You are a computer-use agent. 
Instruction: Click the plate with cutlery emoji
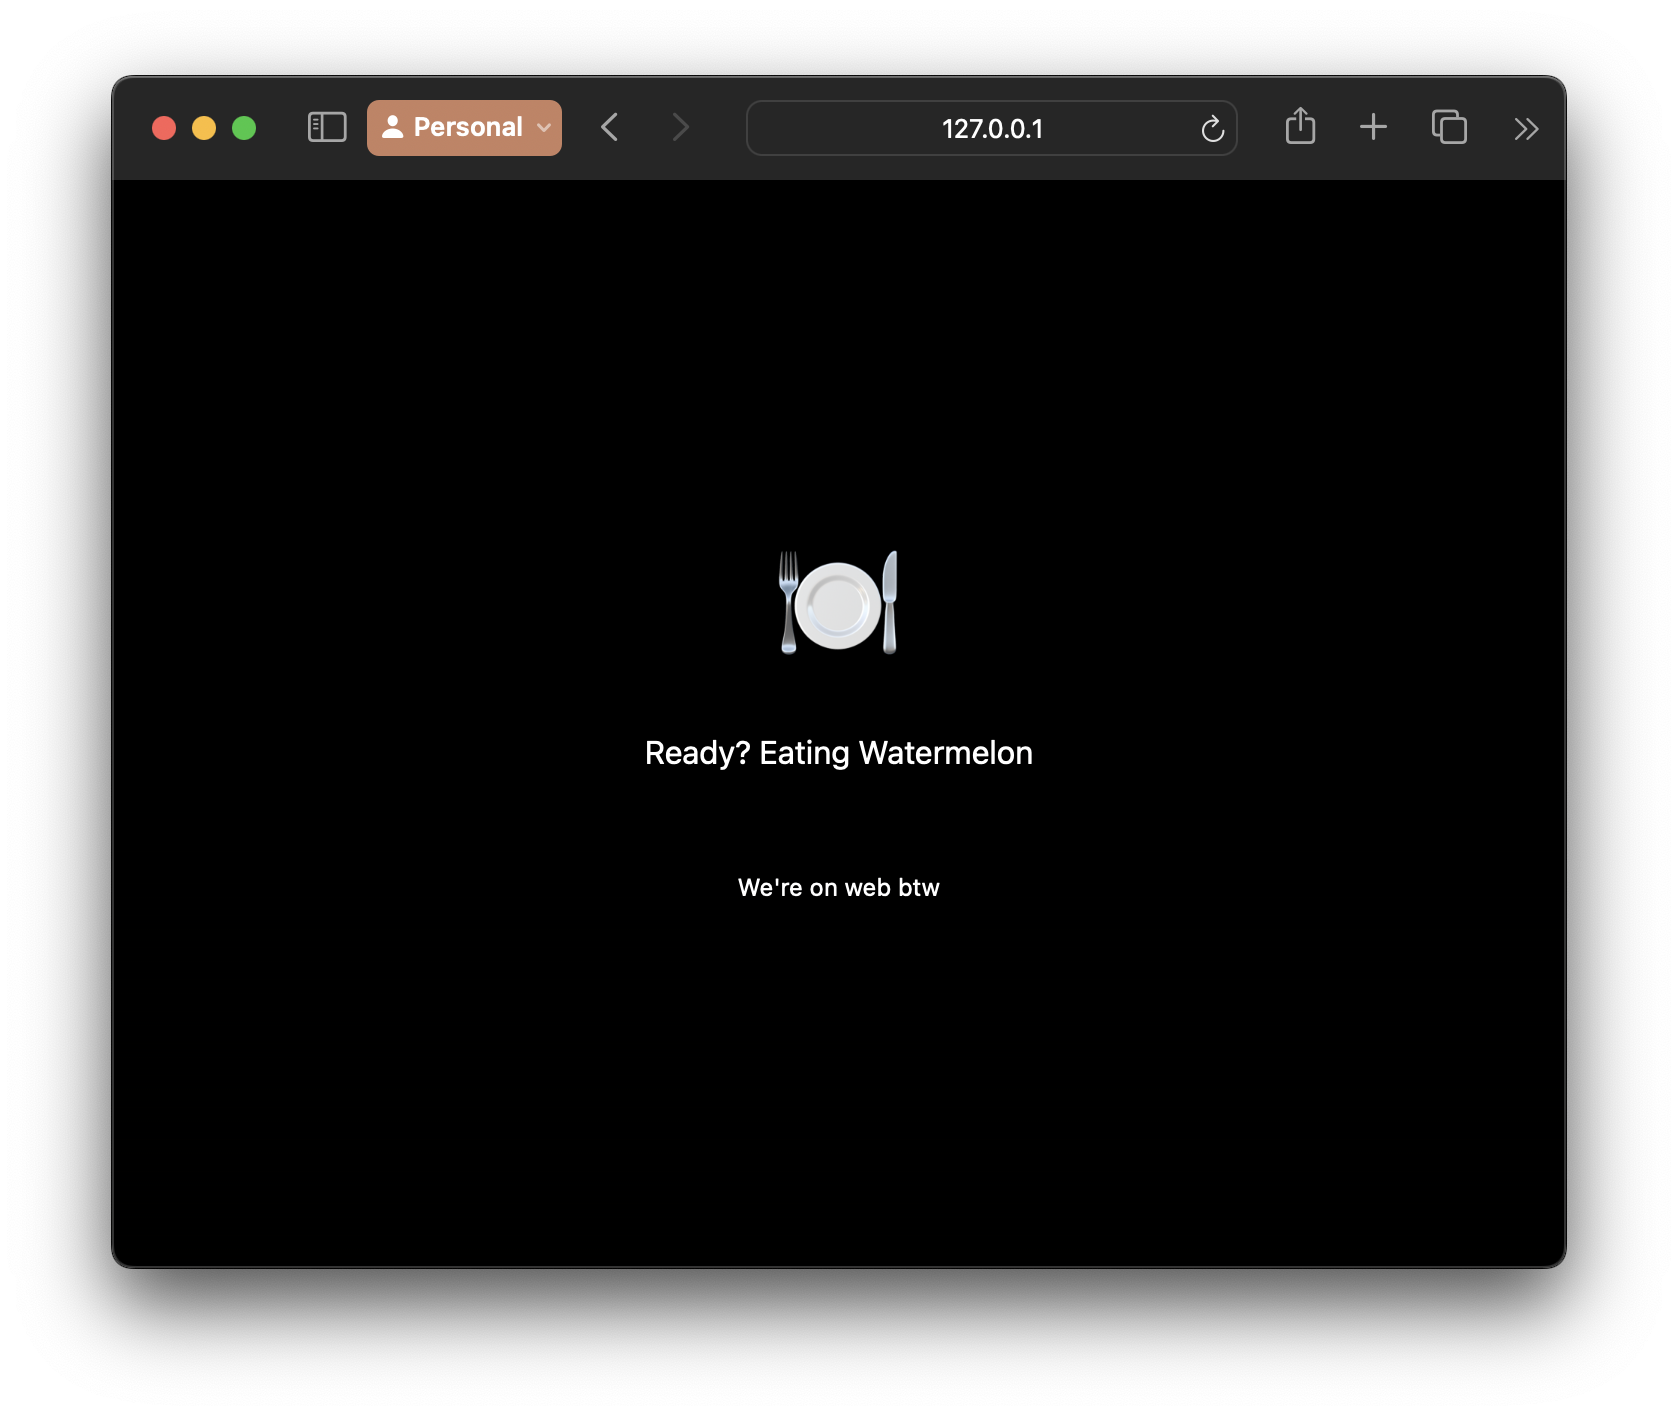click(x=838, y=604)
